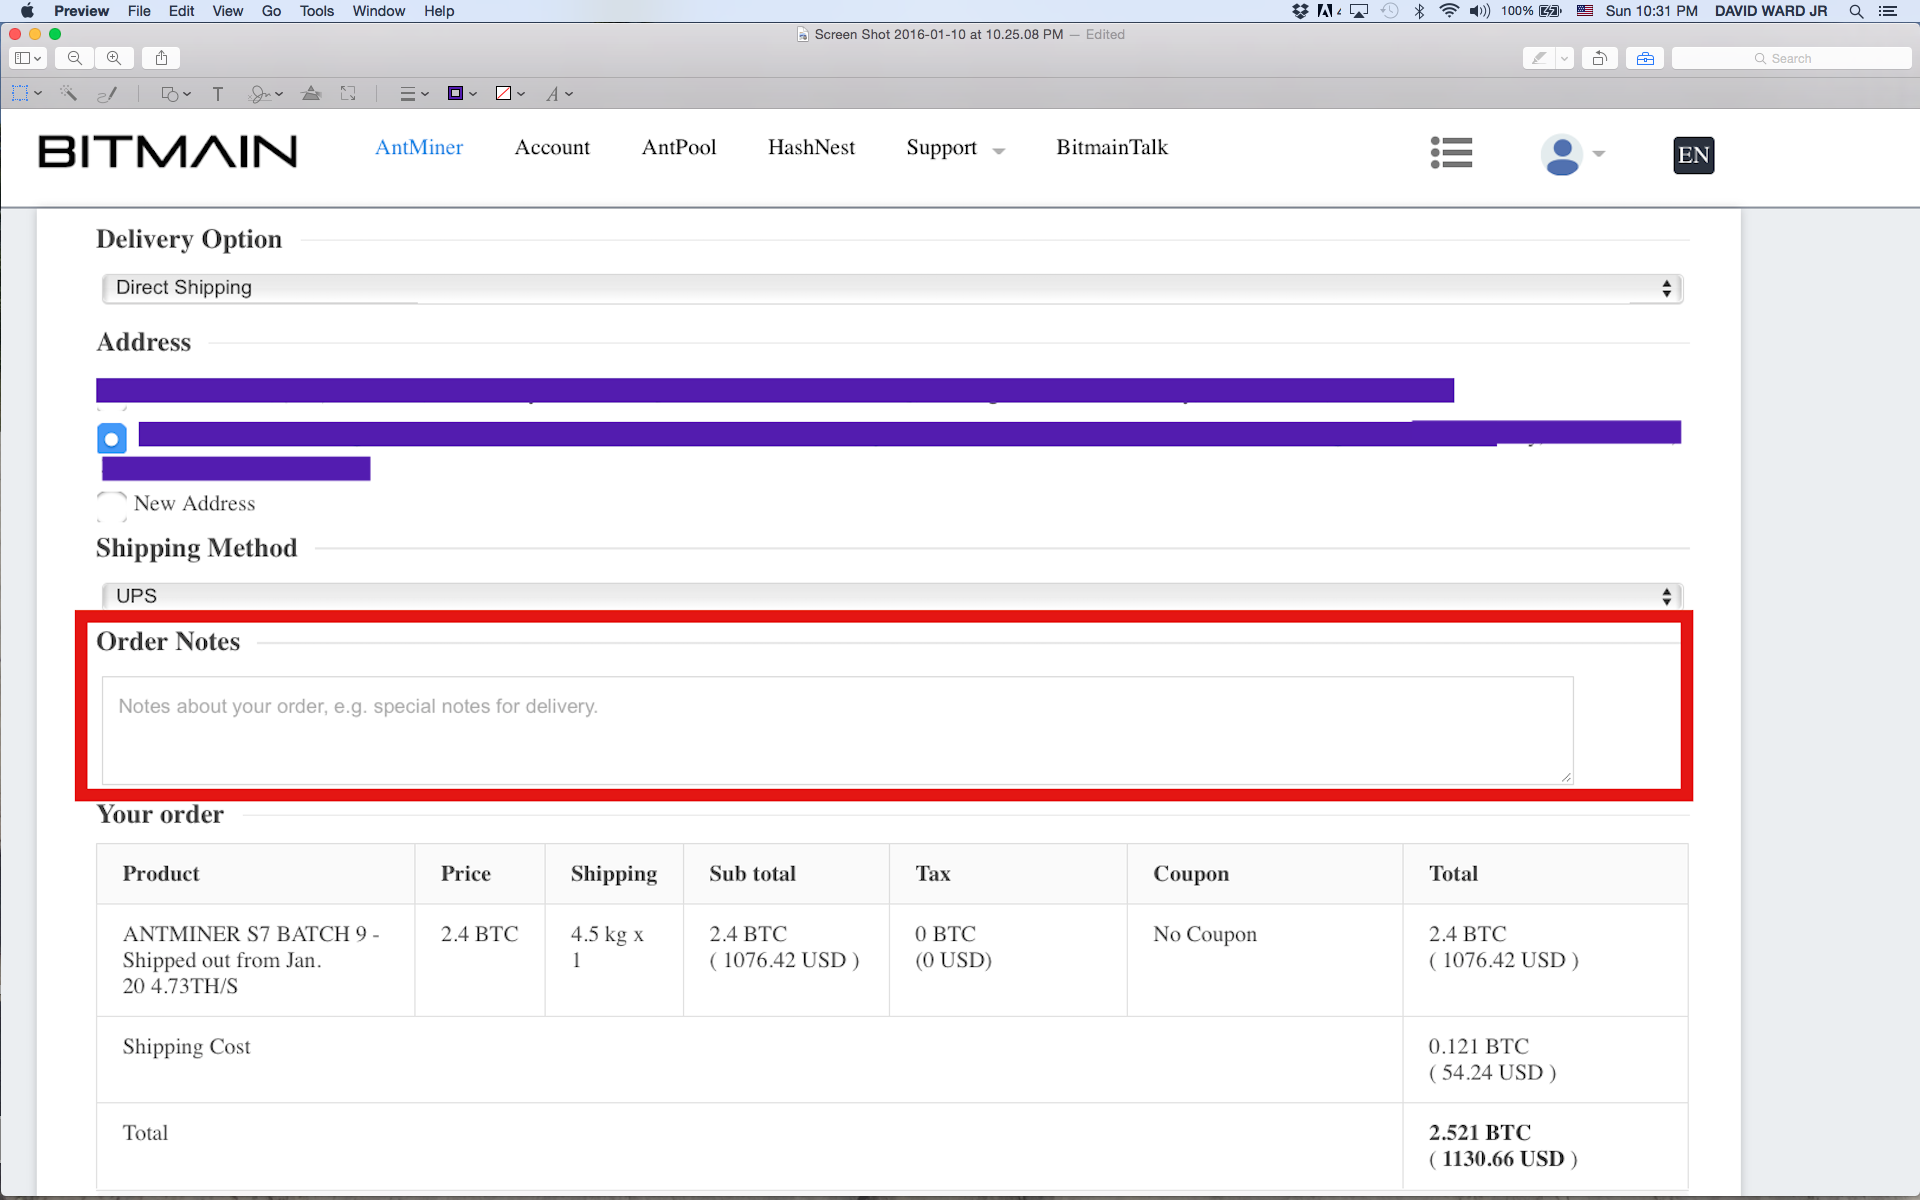Go to the AntPool link
This screenshot has height=1200, width=1920.
[x=679, y=147]
